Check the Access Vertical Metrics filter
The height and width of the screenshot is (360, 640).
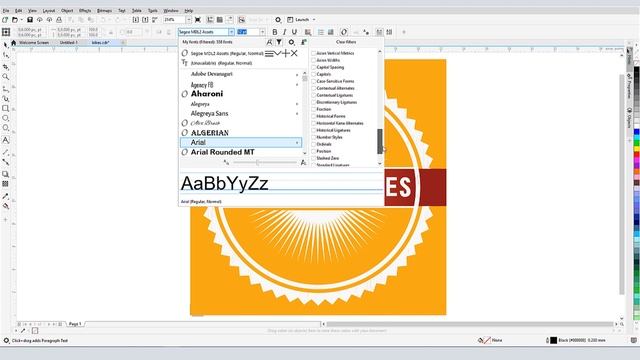(x=313, y=53)
